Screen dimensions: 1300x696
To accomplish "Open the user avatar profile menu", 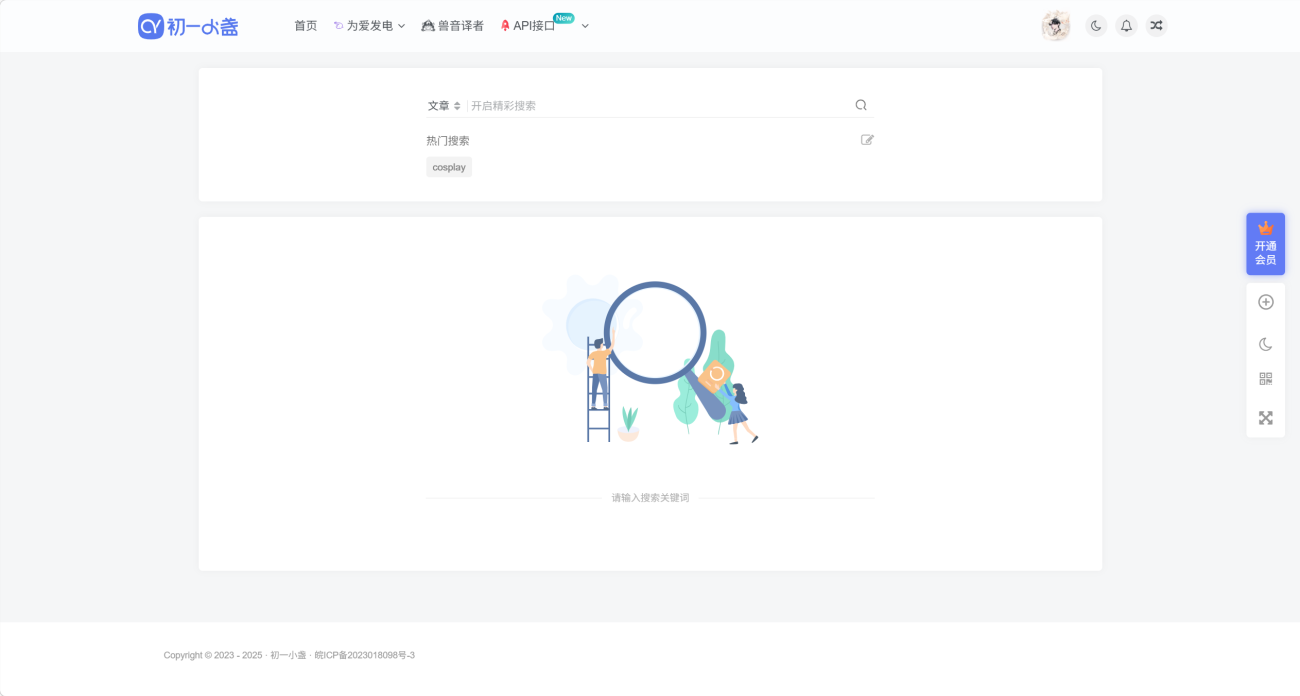I will [x=1055, y=26].
